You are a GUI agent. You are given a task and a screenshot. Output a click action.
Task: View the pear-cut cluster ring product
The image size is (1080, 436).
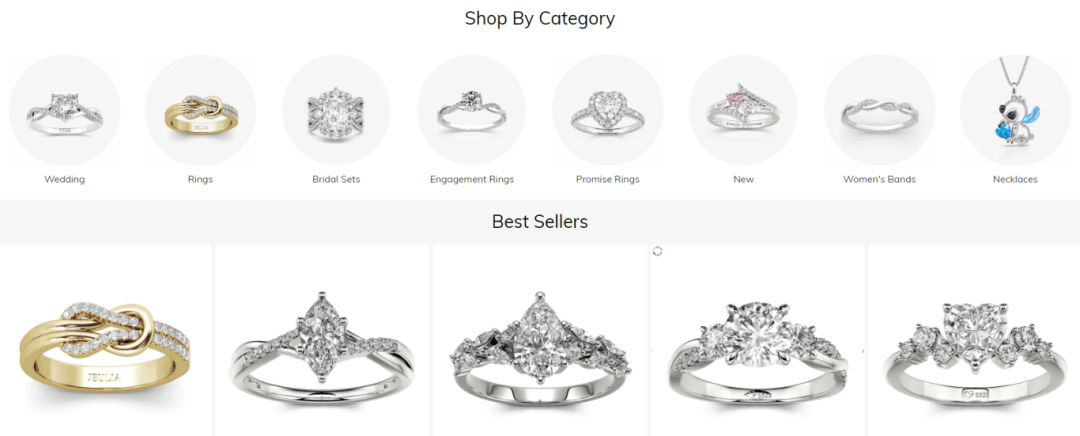pyautogui.click(x=540, y=340)
